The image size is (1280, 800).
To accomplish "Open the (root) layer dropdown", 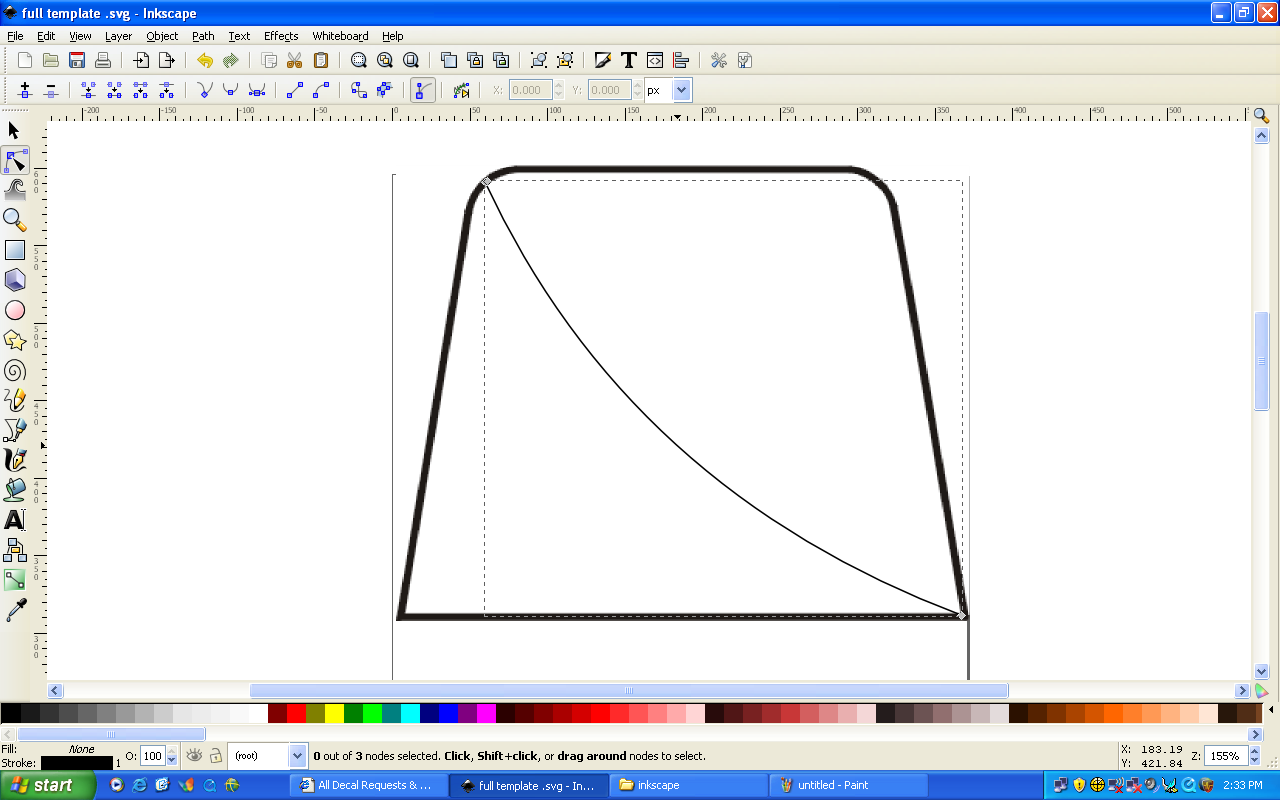I will (x=297, y=756).
